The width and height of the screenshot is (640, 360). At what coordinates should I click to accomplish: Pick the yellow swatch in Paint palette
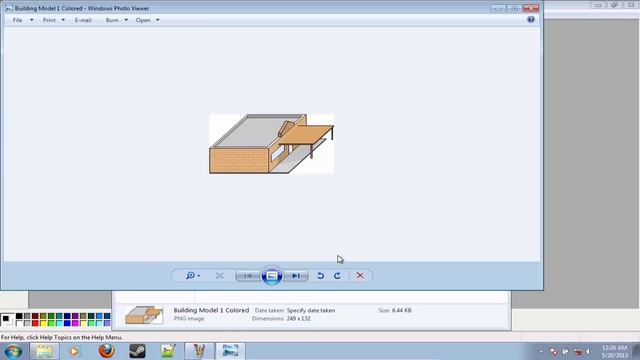point(43,323)
